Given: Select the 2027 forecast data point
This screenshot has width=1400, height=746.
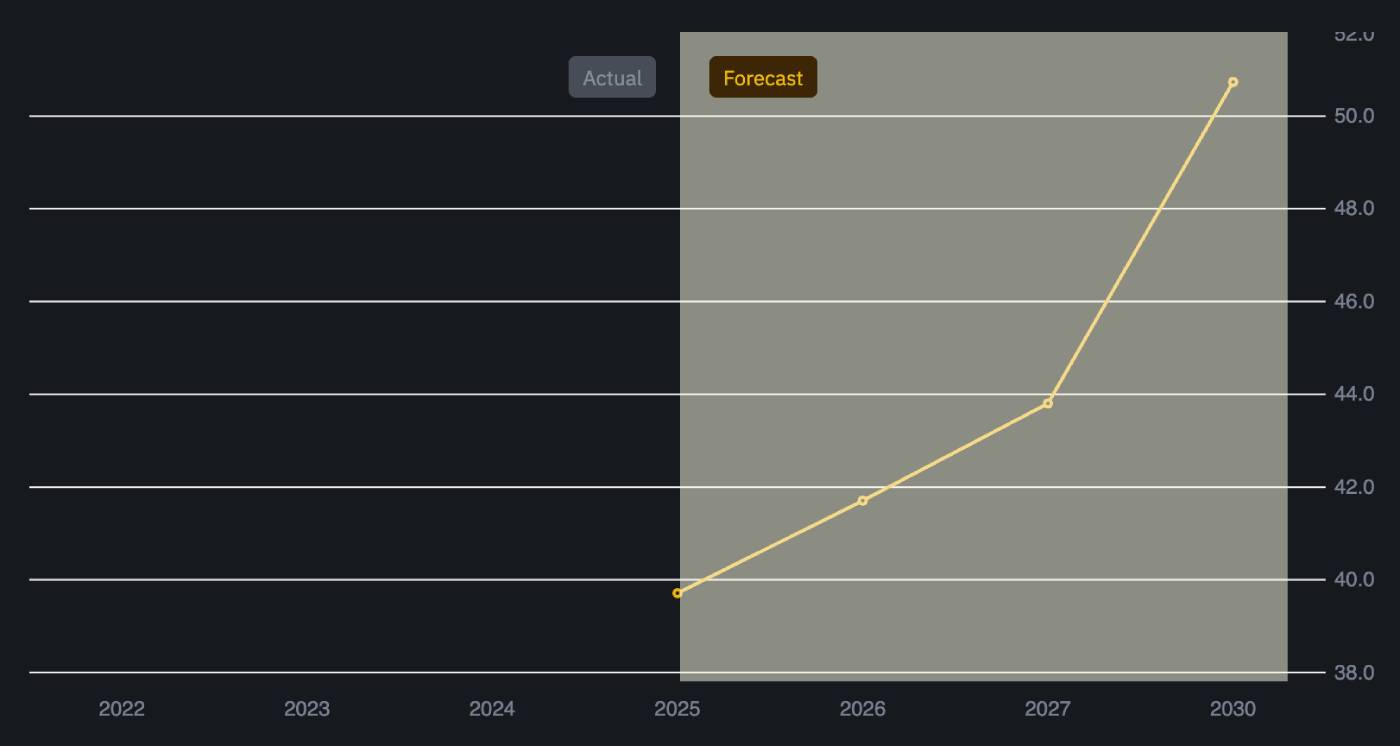Looking at the screenshot, I should click(x=1048, y=403).
